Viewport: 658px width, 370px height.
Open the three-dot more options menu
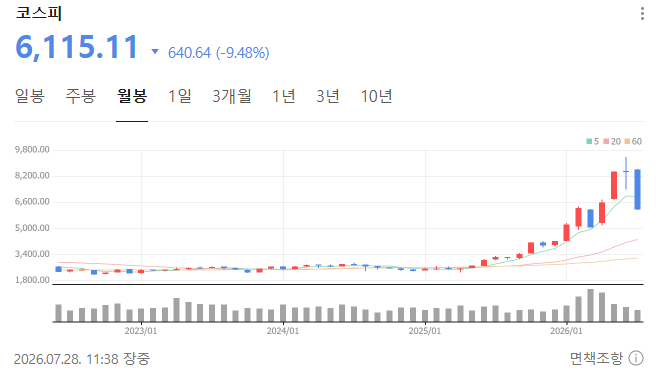pos(642,13)
